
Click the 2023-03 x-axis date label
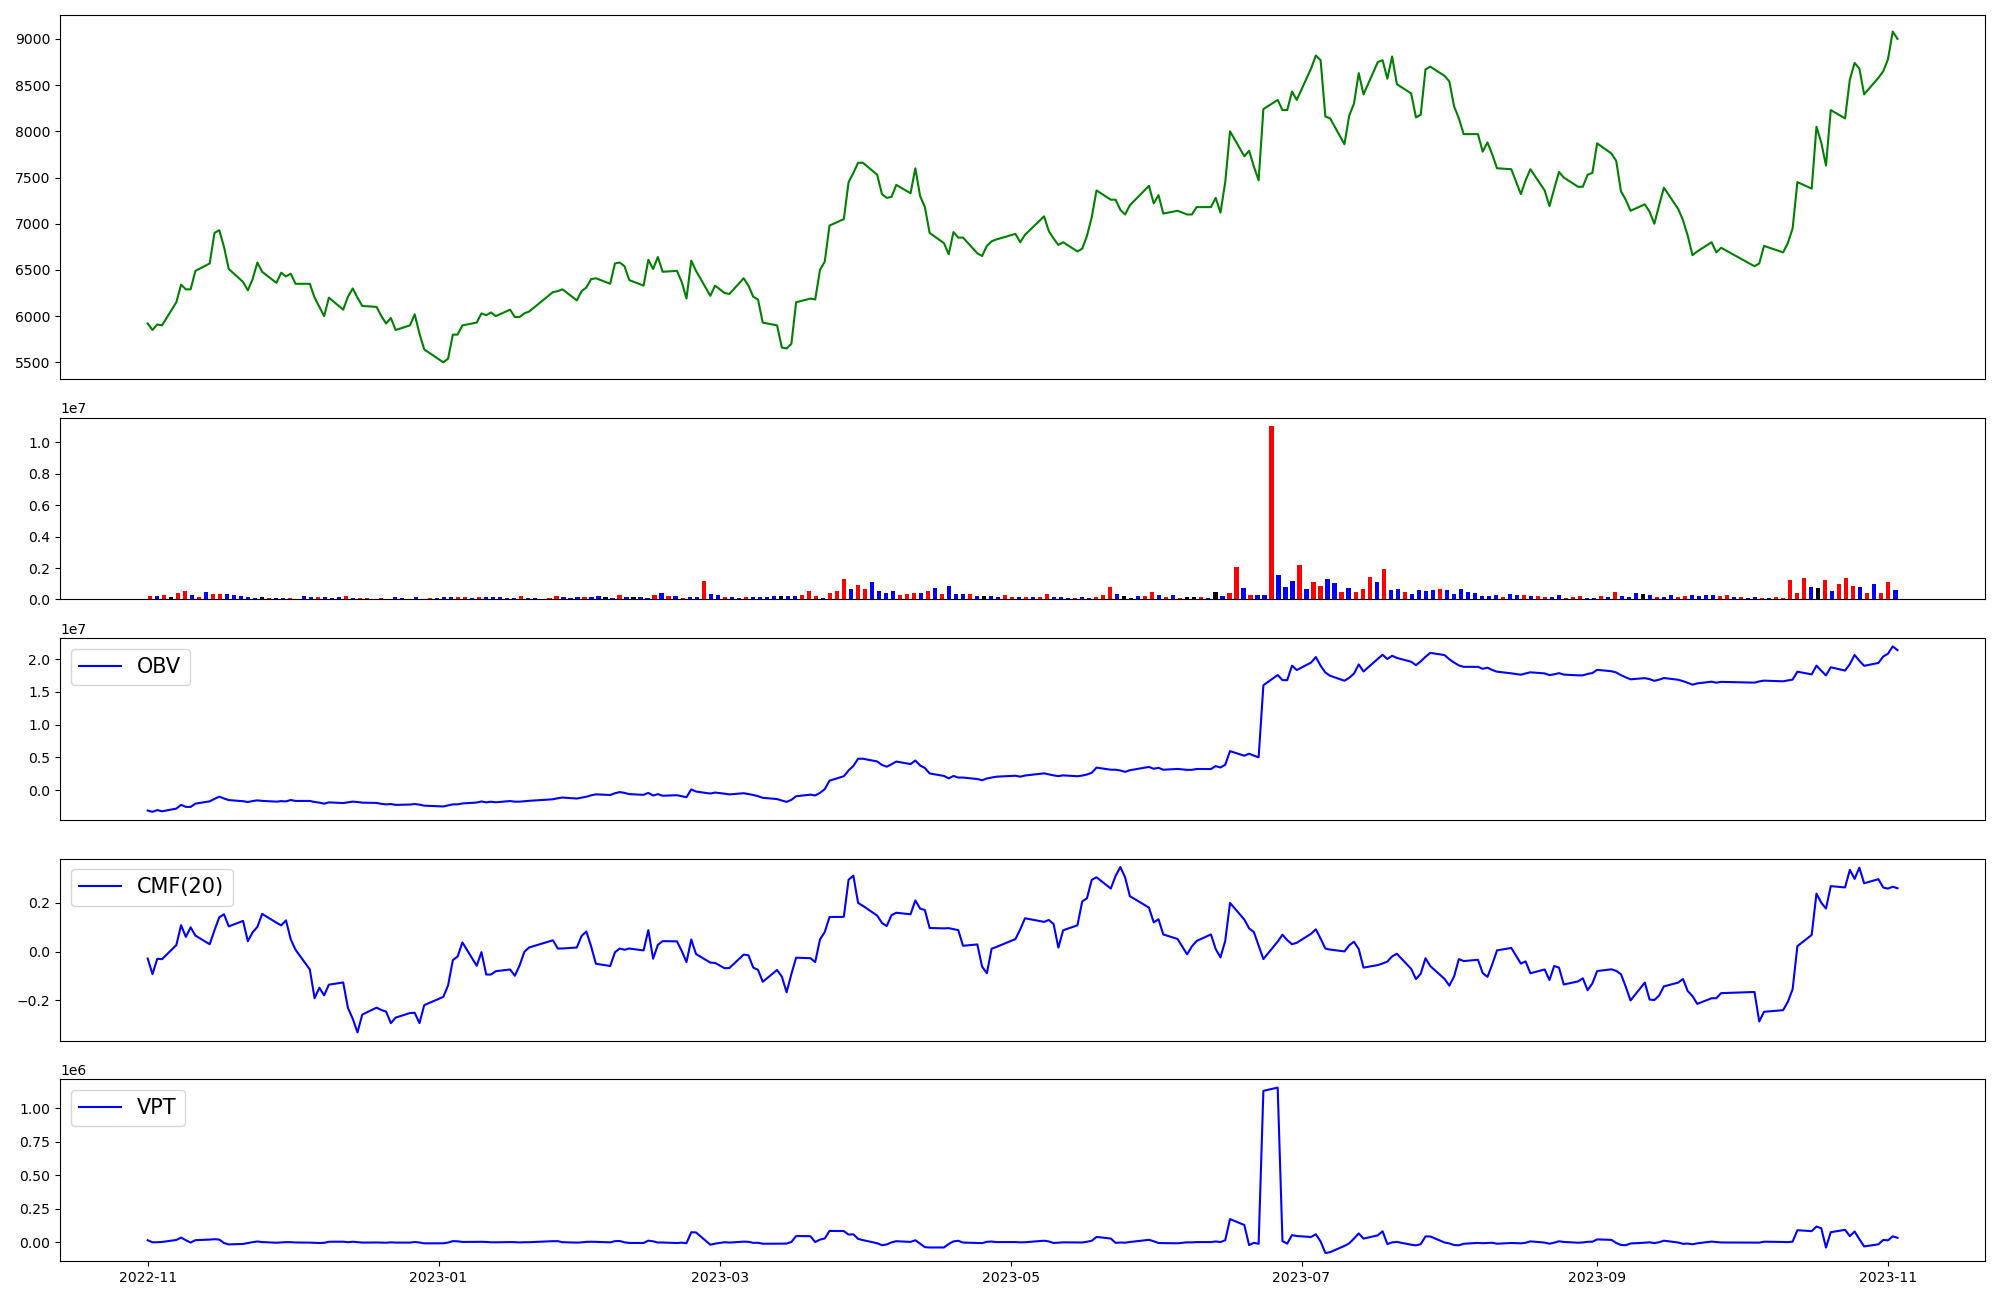point(720,1277)
